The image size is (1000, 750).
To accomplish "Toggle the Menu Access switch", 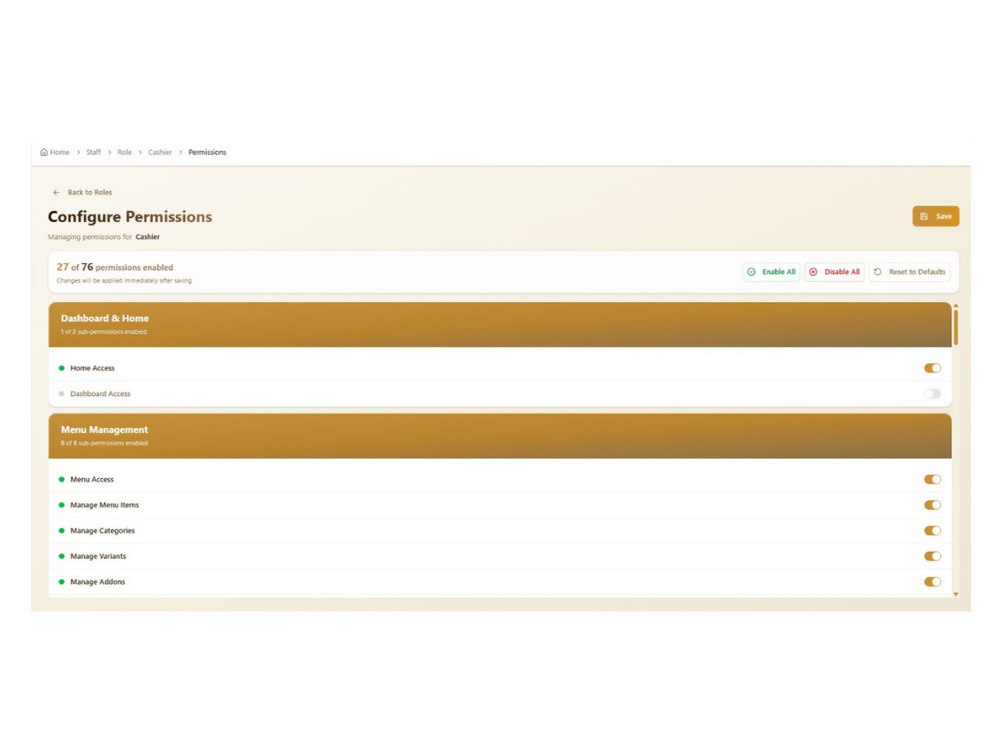I will point(932,480).
